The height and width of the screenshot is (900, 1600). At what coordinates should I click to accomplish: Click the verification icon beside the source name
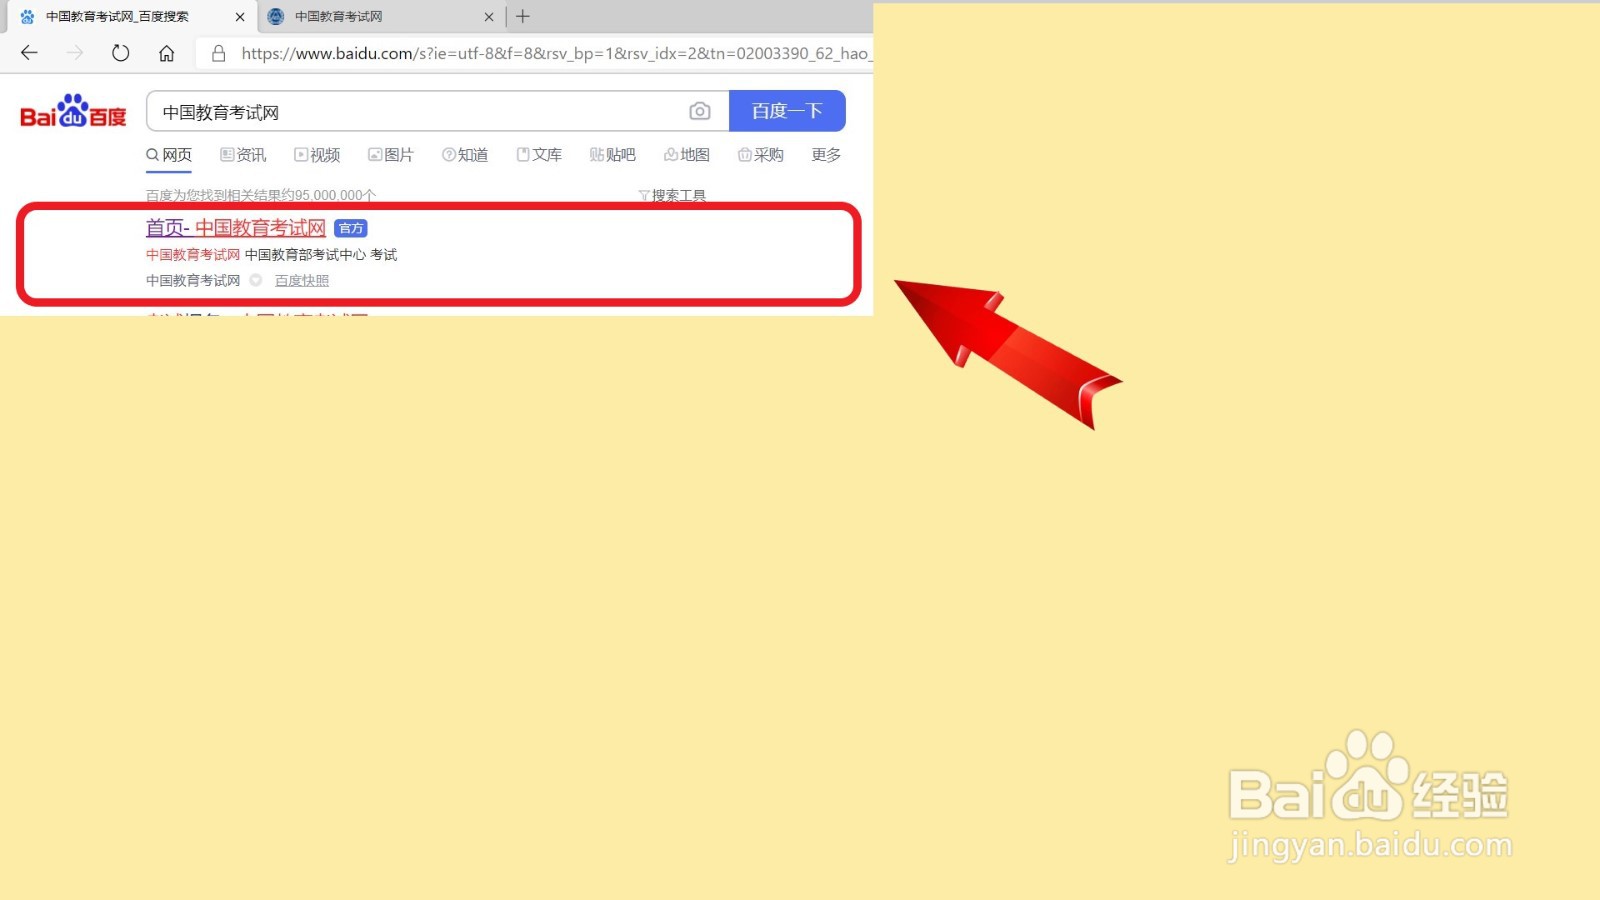(256, 281)
